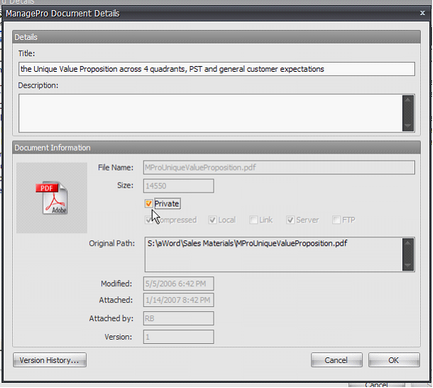The height and width of the screenshot is (388, 433).
Task: Click the Attached by: label
Action: [111, 318]
